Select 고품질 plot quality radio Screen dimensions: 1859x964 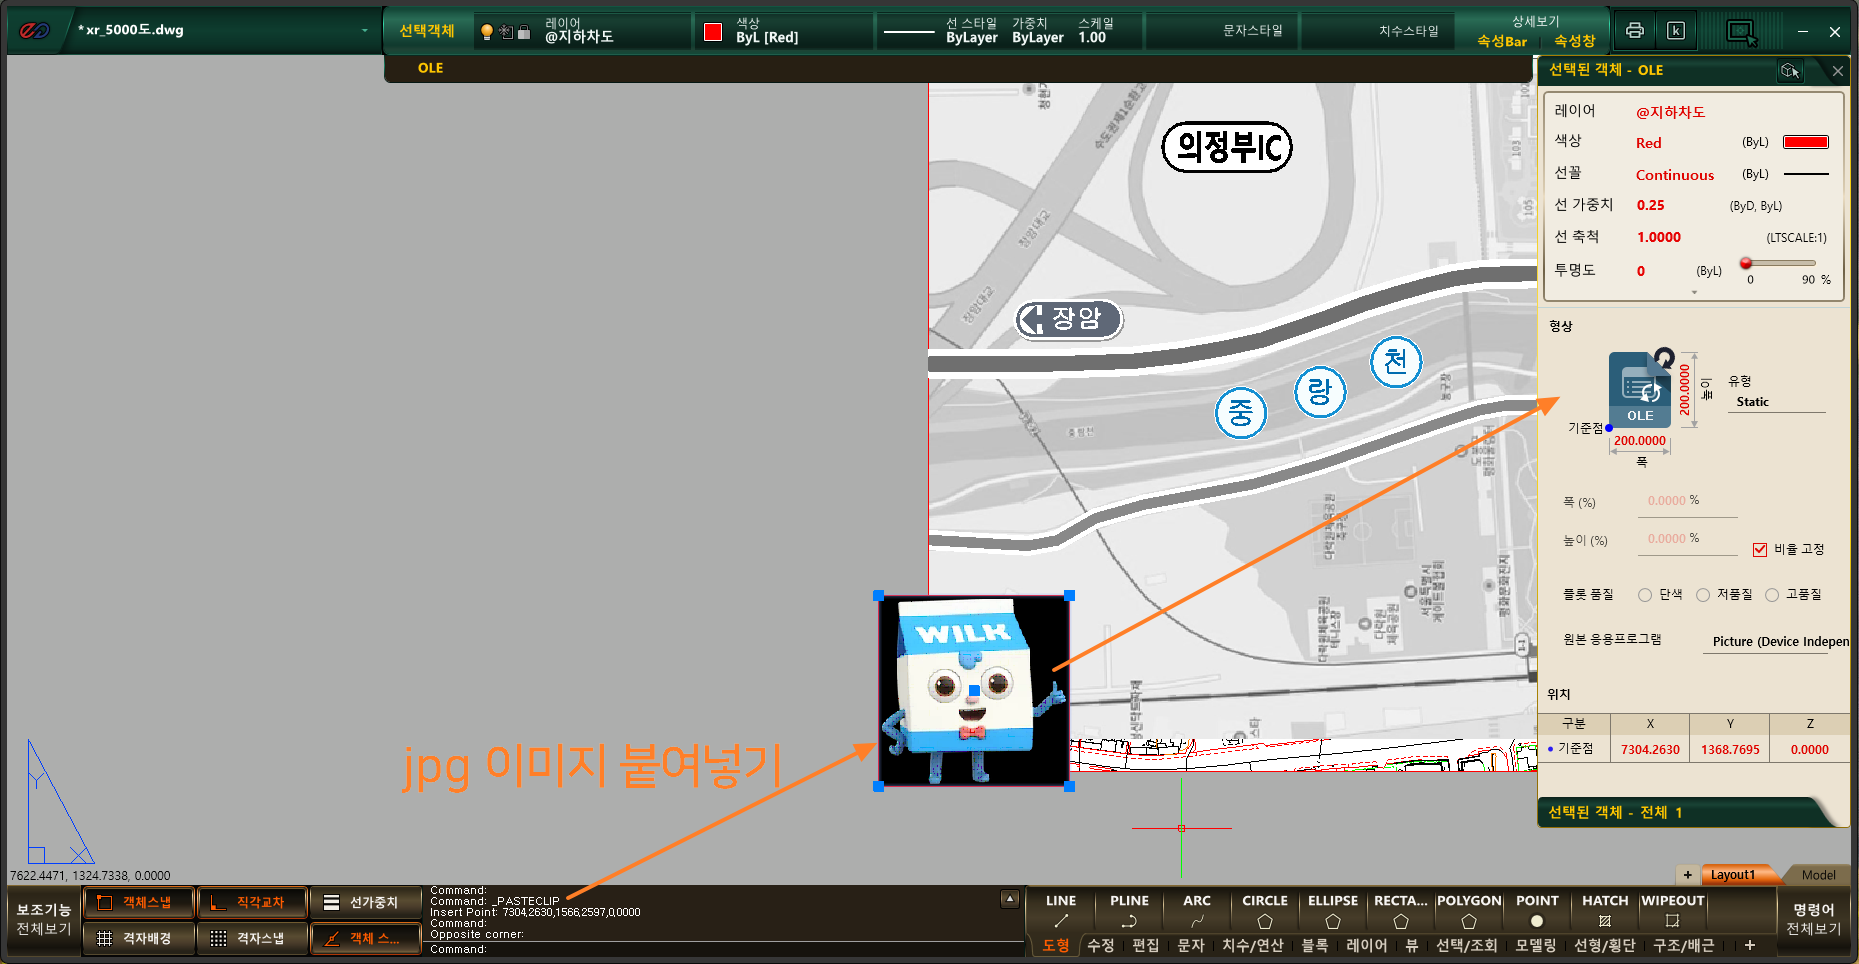pyautogui.click(x=1772, y=595)
